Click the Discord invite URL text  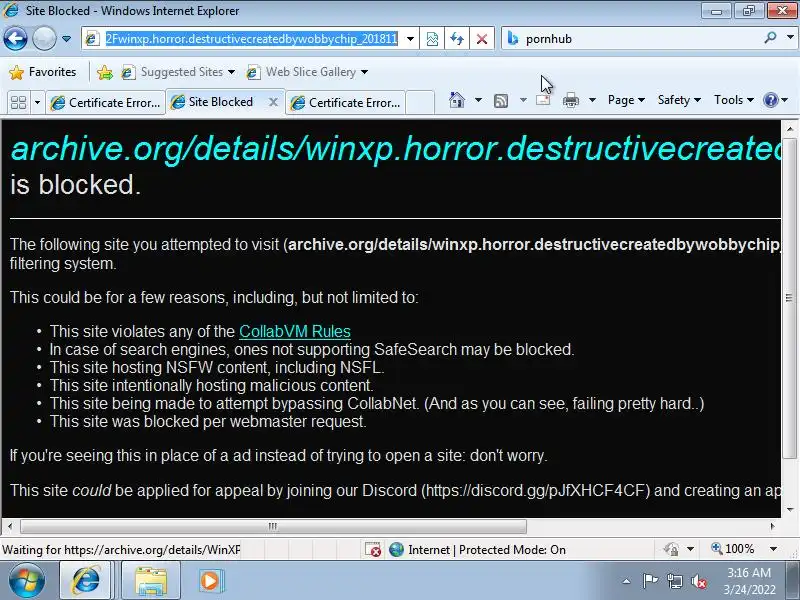point(536,491)
